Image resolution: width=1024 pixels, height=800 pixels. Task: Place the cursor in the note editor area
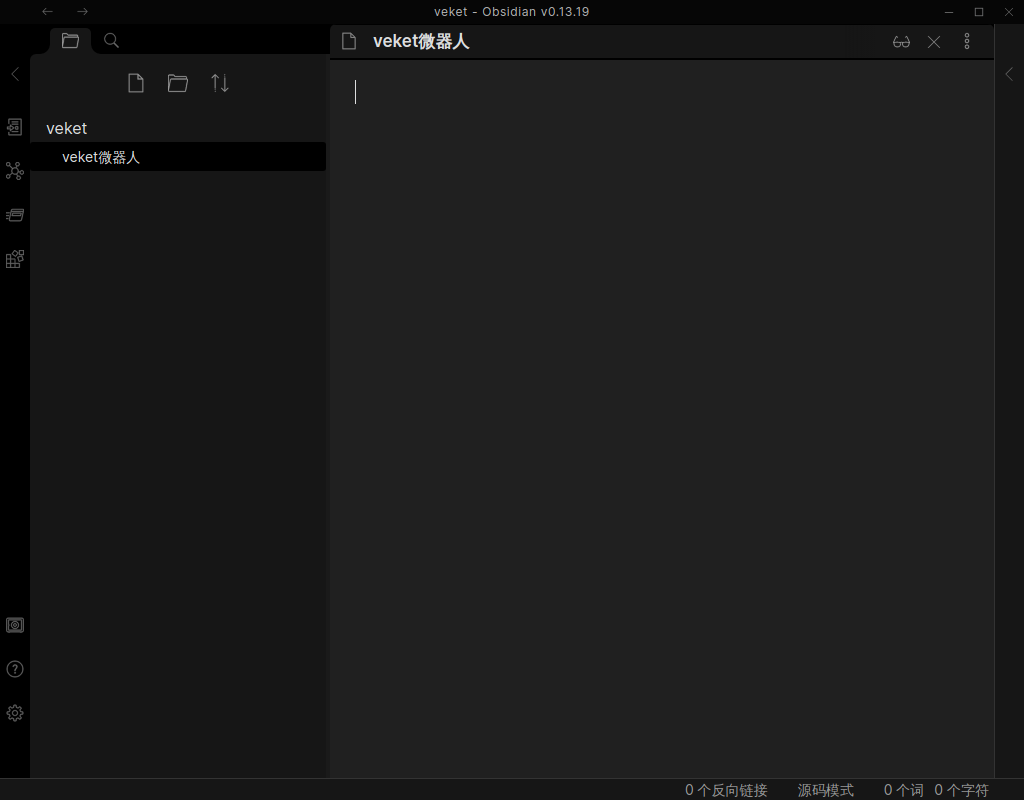[662, 418]
